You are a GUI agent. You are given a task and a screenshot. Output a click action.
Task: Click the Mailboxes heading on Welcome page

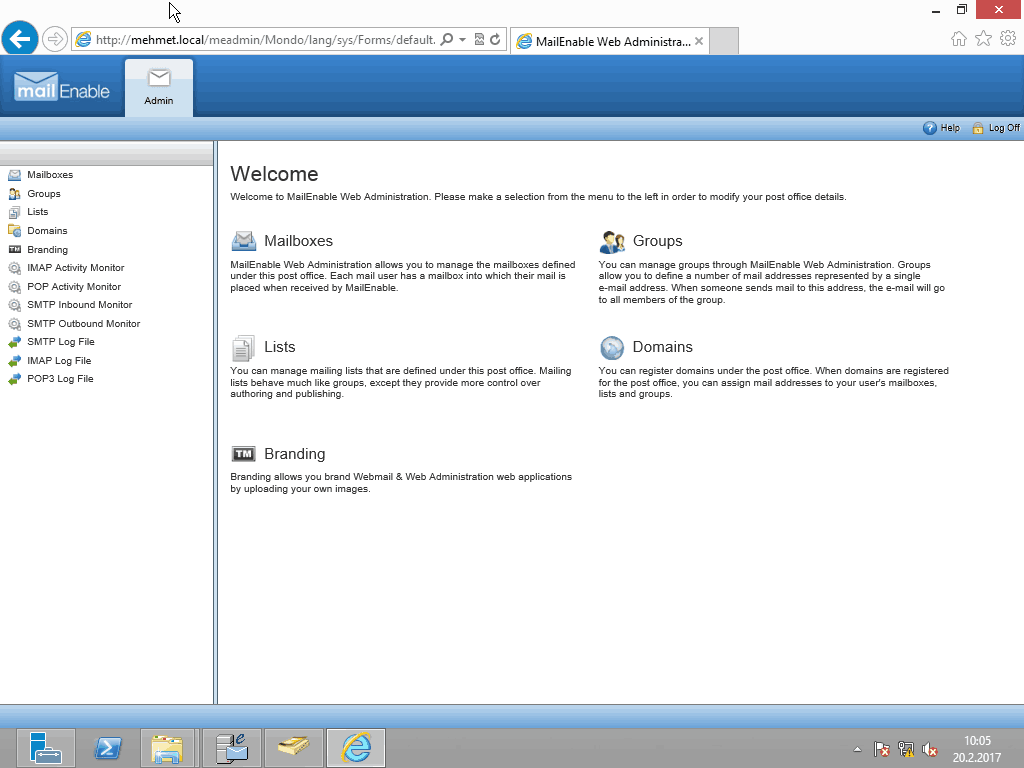298,241
